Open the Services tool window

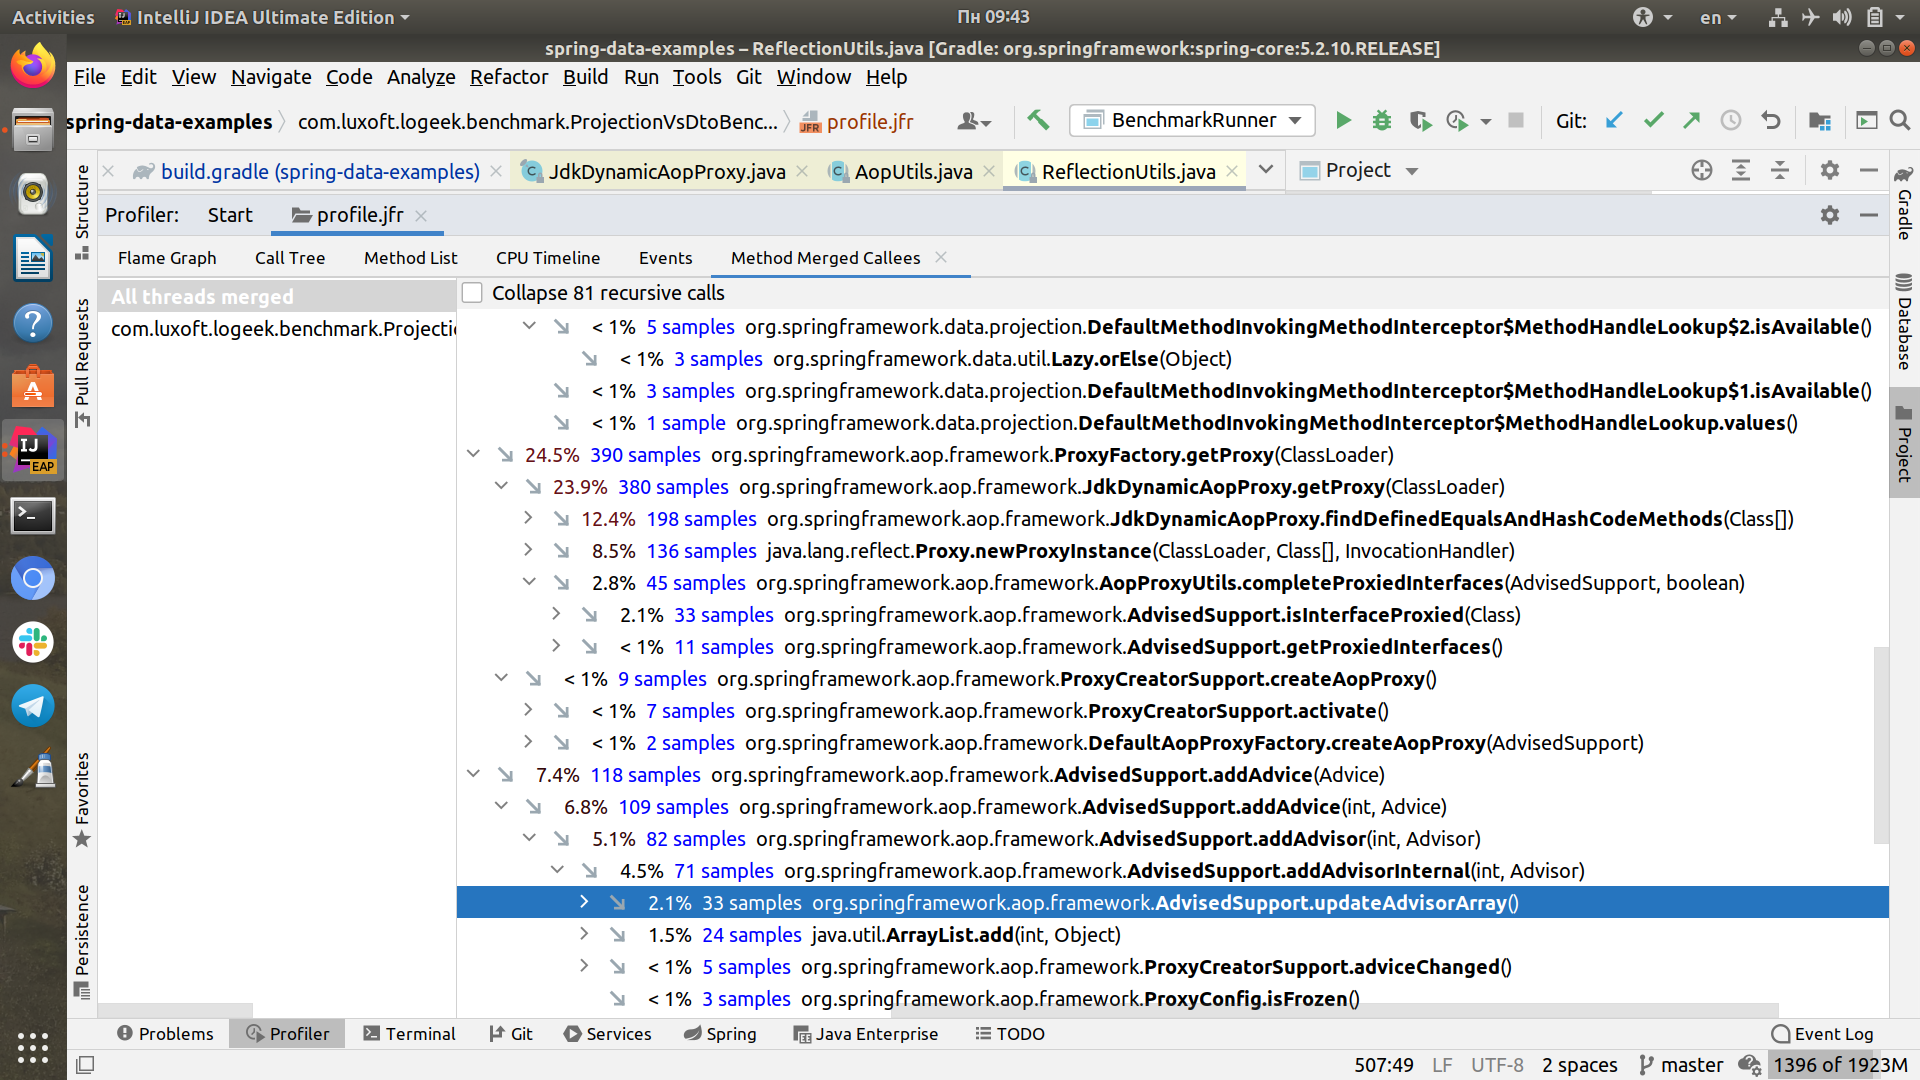pos(607,1034)
